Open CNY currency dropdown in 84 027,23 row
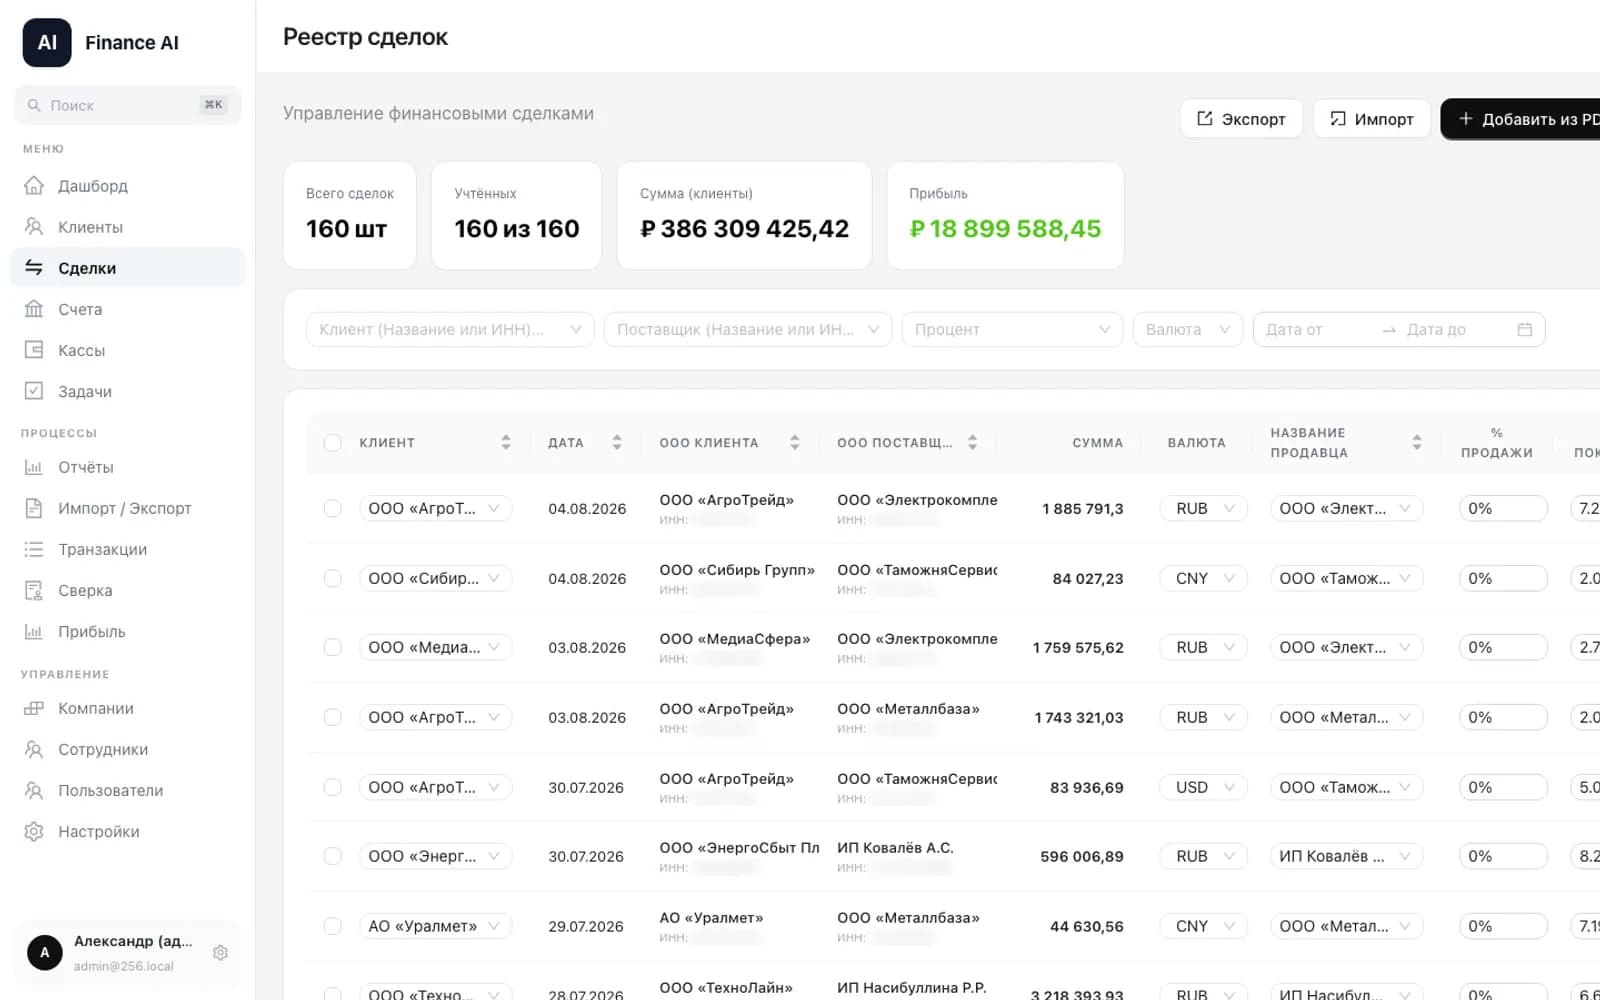 pyautogui.click(x=1204, y=578)
